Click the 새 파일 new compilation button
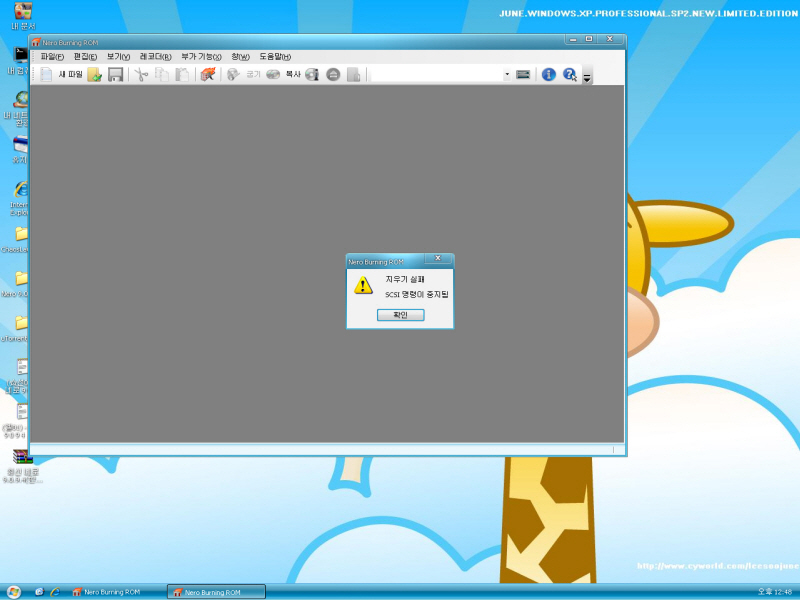The height and width of the screenshot is (600, 800). [61, 74]
